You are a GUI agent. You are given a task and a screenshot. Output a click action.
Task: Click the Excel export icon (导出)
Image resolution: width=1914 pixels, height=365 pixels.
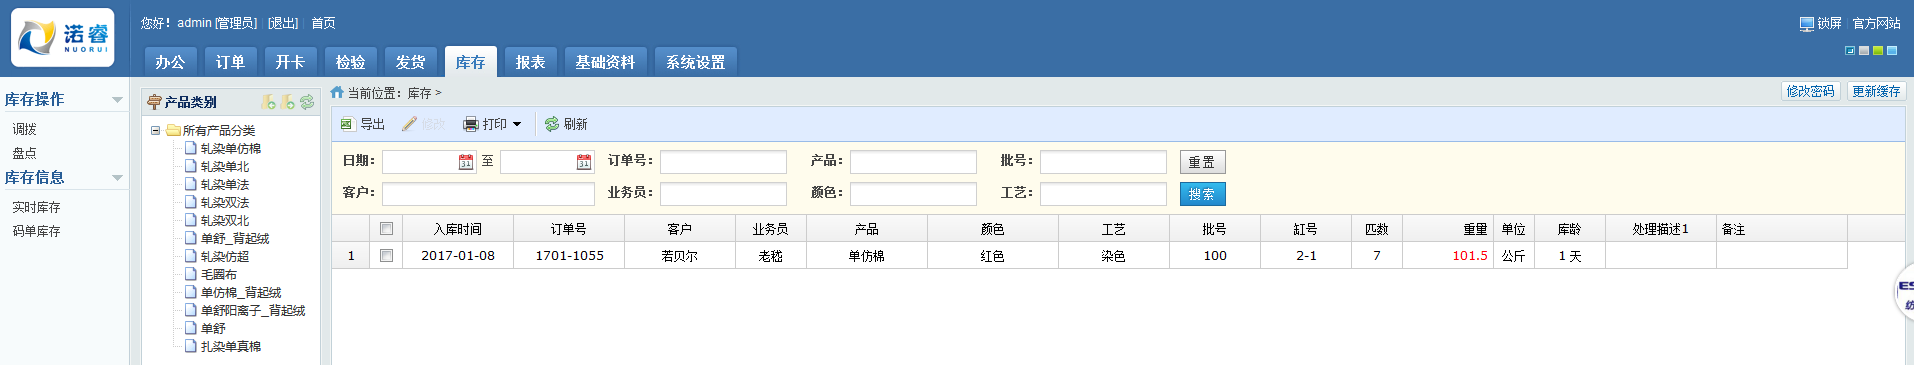point(347,124)
